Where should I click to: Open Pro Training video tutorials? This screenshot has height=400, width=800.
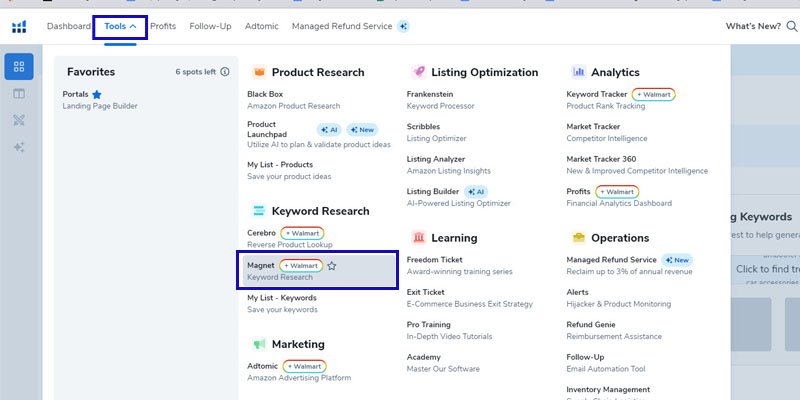click(449, 331)
